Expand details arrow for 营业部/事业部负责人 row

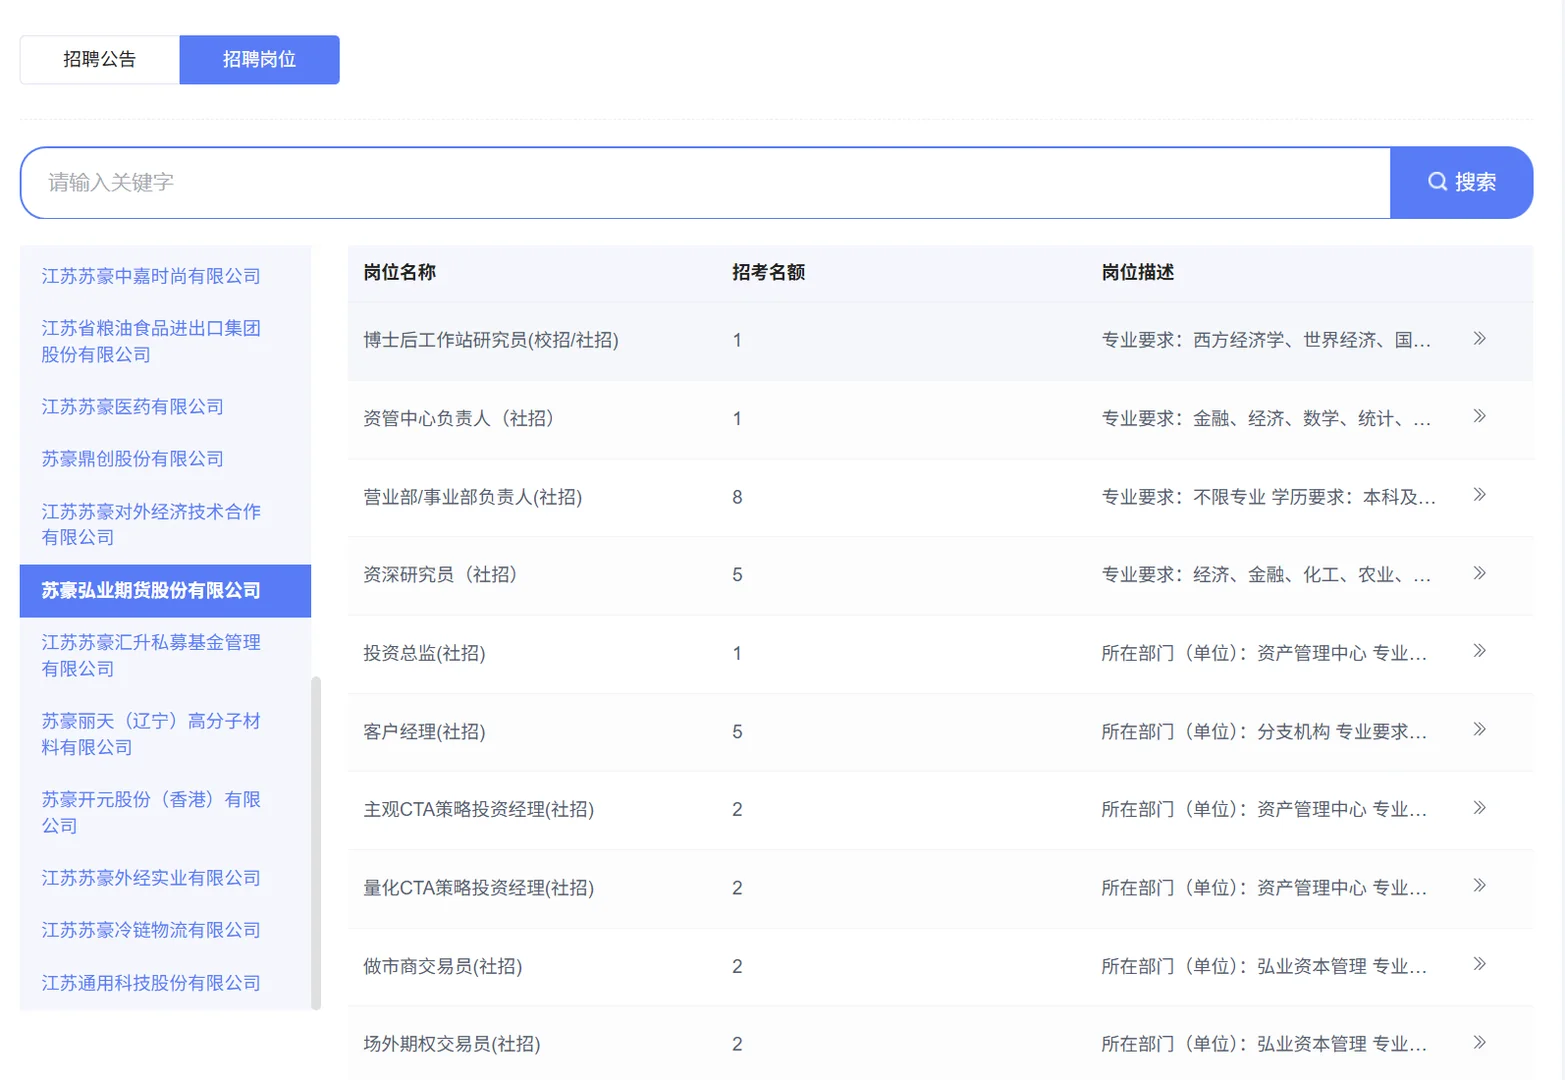click(x=1479, y=495)
